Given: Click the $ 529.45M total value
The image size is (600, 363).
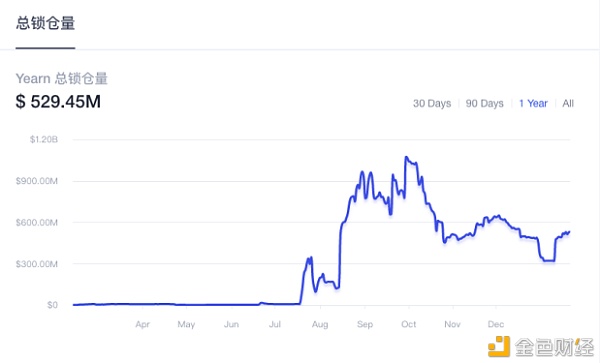Looking at the screenshot, I should (x=58, y=102).
